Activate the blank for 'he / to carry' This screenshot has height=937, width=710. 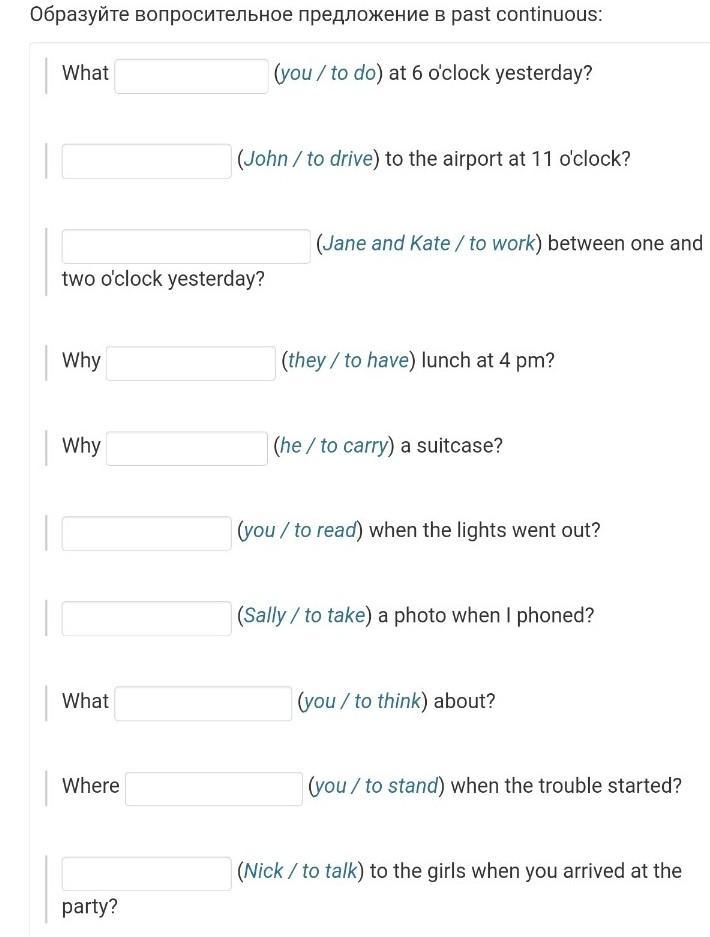pyautogui.click(x=186, y=448)
